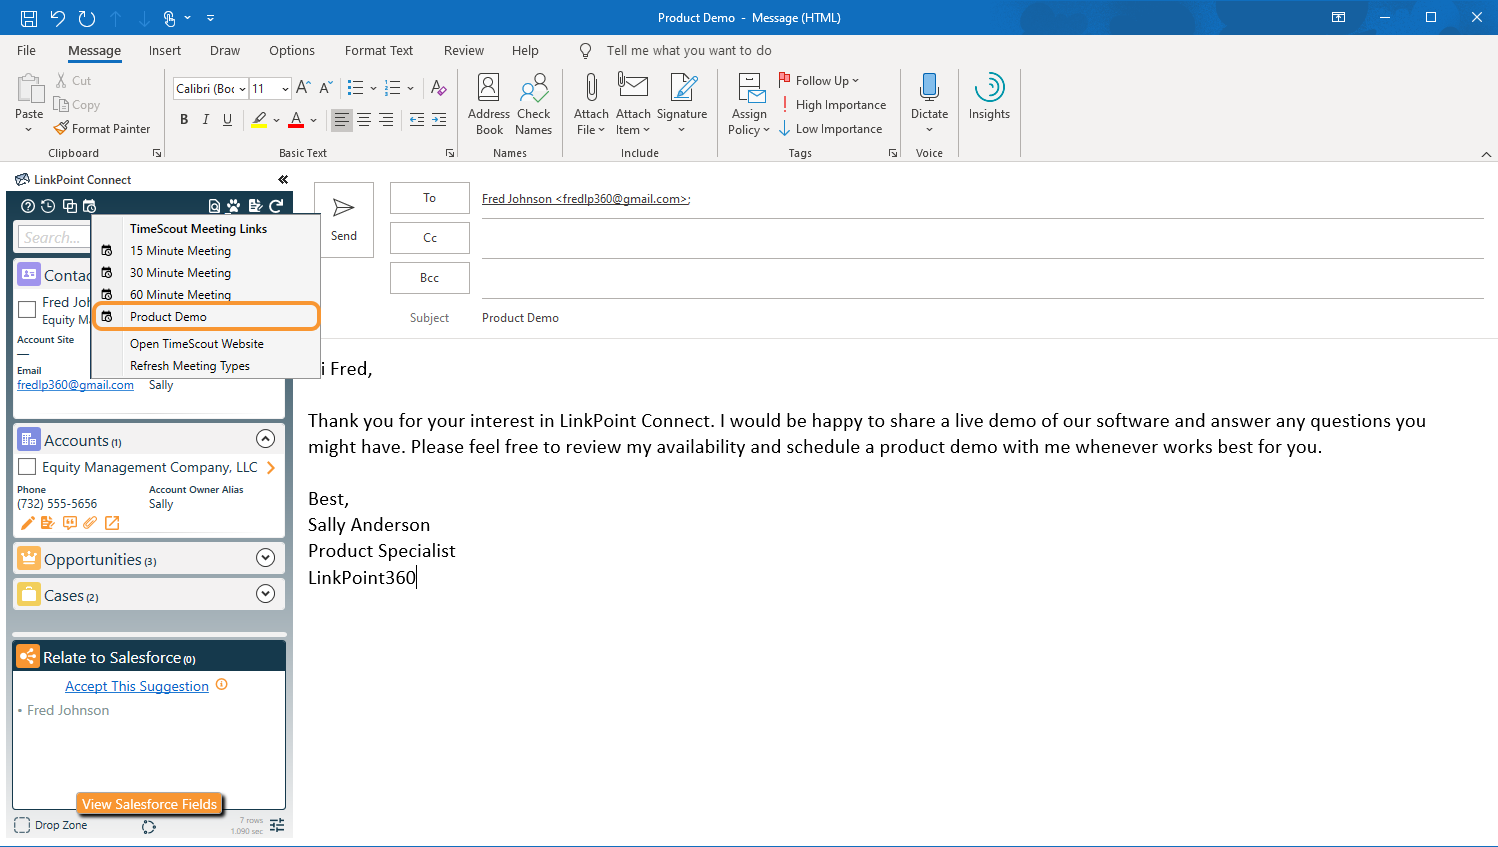Click the Subject field
1498x847 pixels.
pos(982,318)
